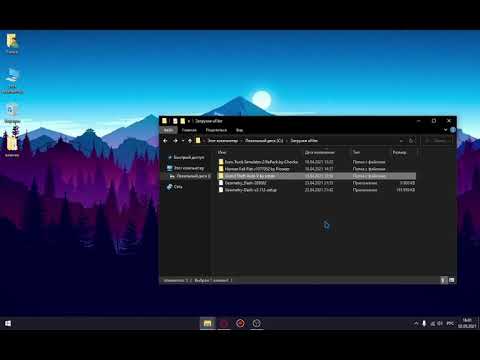Select Корзина desktop icon
The width and height of the screenshot is (480, 360).
pyautogui.click(x=12, y=113)
